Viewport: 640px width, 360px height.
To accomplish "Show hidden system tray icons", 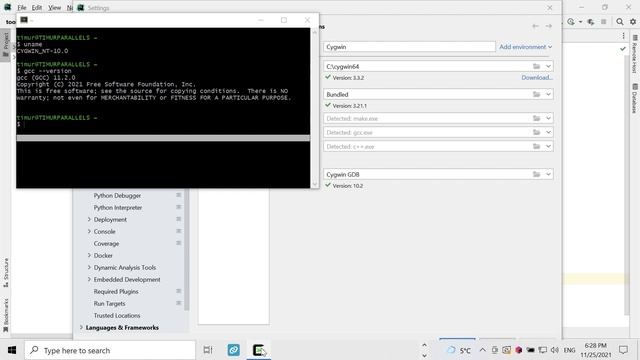I will pos(482,350).
